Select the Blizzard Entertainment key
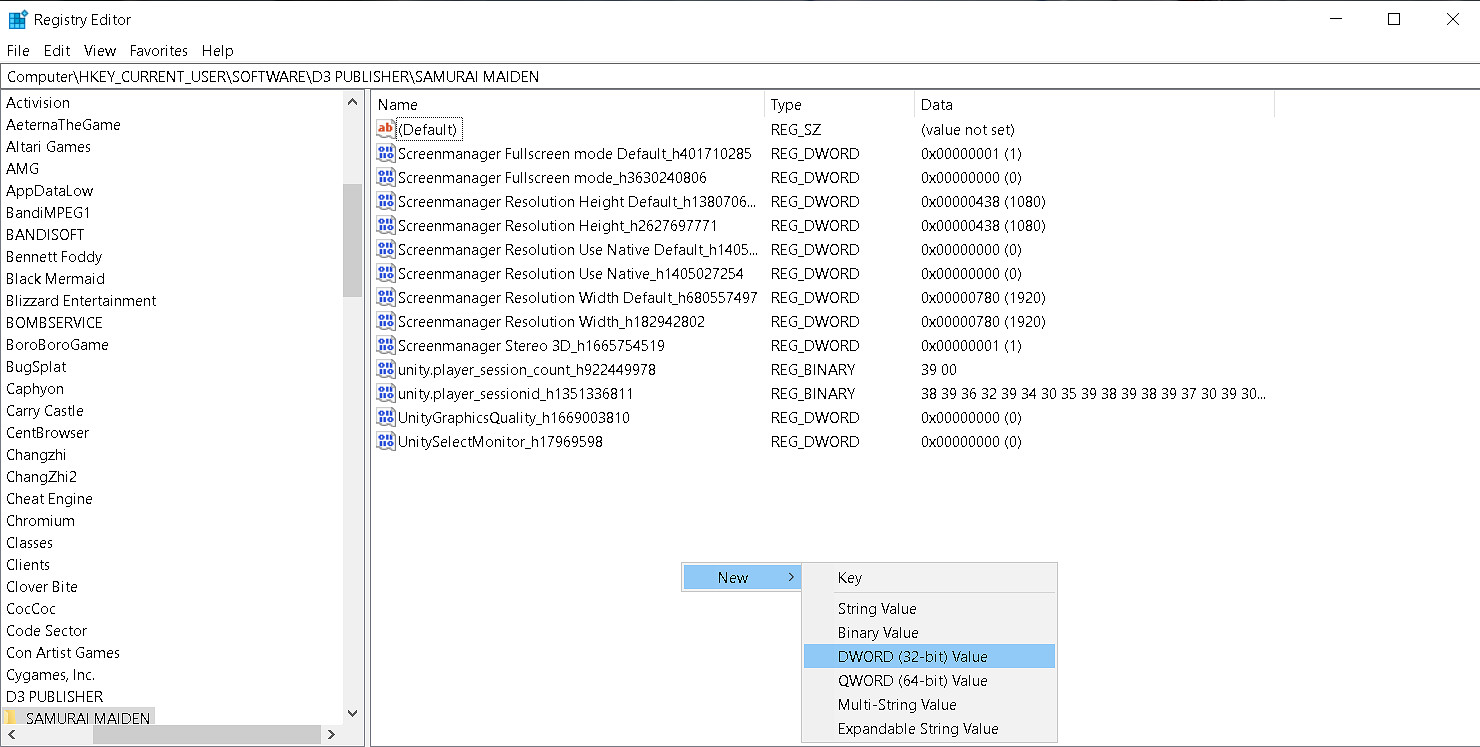The height and width of the screenshot is (747, 1480). pos(81,300)
